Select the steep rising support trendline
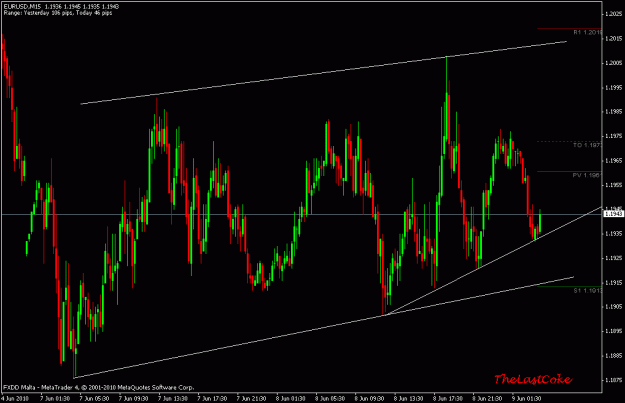Image resolution: width=625 pixels, height=403 pixels. click(494, 261)
